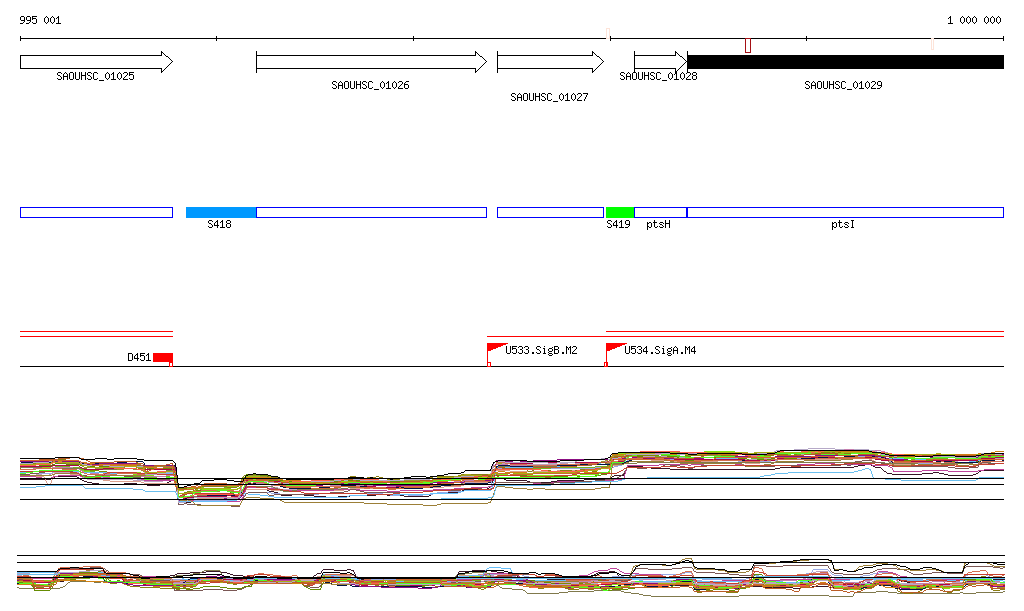Click the U534.SigA.M4 text label
This screenshot has width=1024, height=611.
coord(660,351)
